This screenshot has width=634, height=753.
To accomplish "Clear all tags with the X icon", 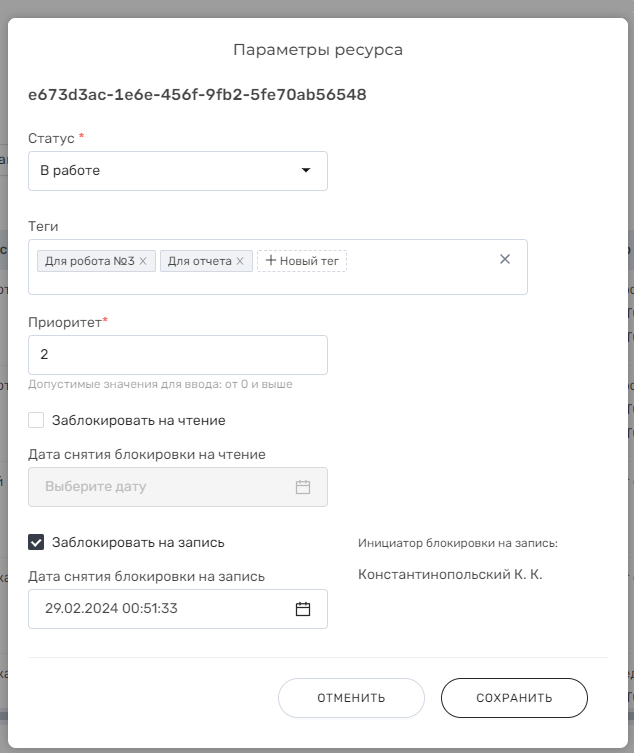I will click(x=505, y=259).
